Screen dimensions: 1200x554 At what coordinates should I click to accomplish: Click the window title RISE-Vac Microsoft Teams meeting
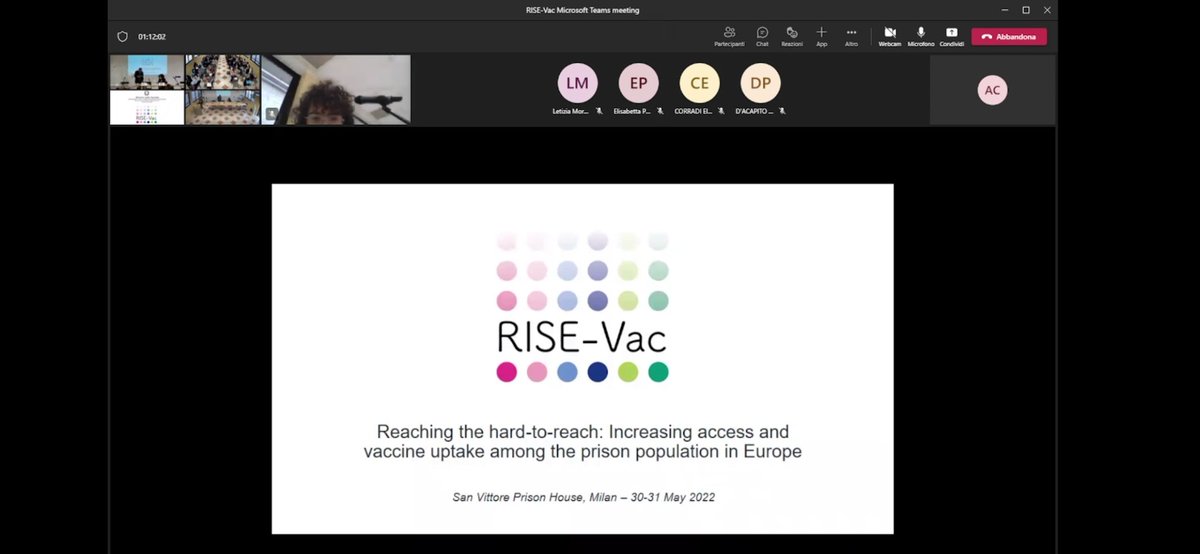point(582,10)
